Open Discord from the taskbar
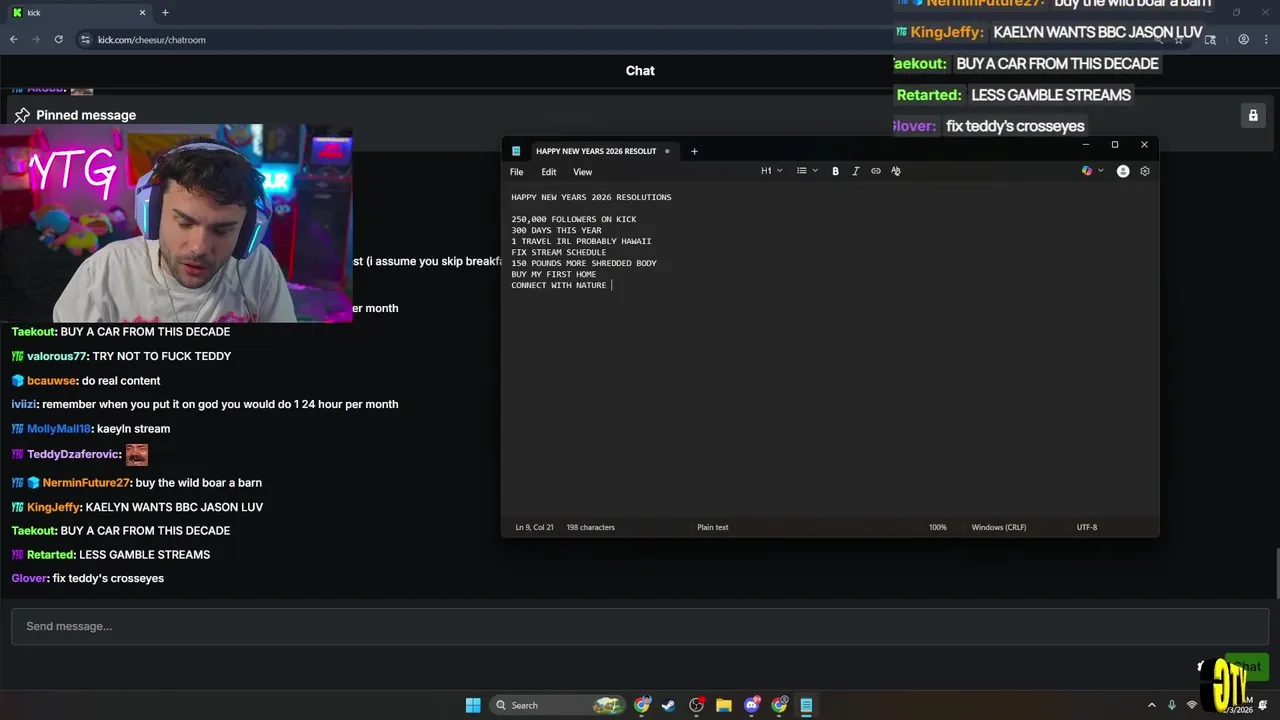This screenshot has height=720, width=1280. [752, 705]
